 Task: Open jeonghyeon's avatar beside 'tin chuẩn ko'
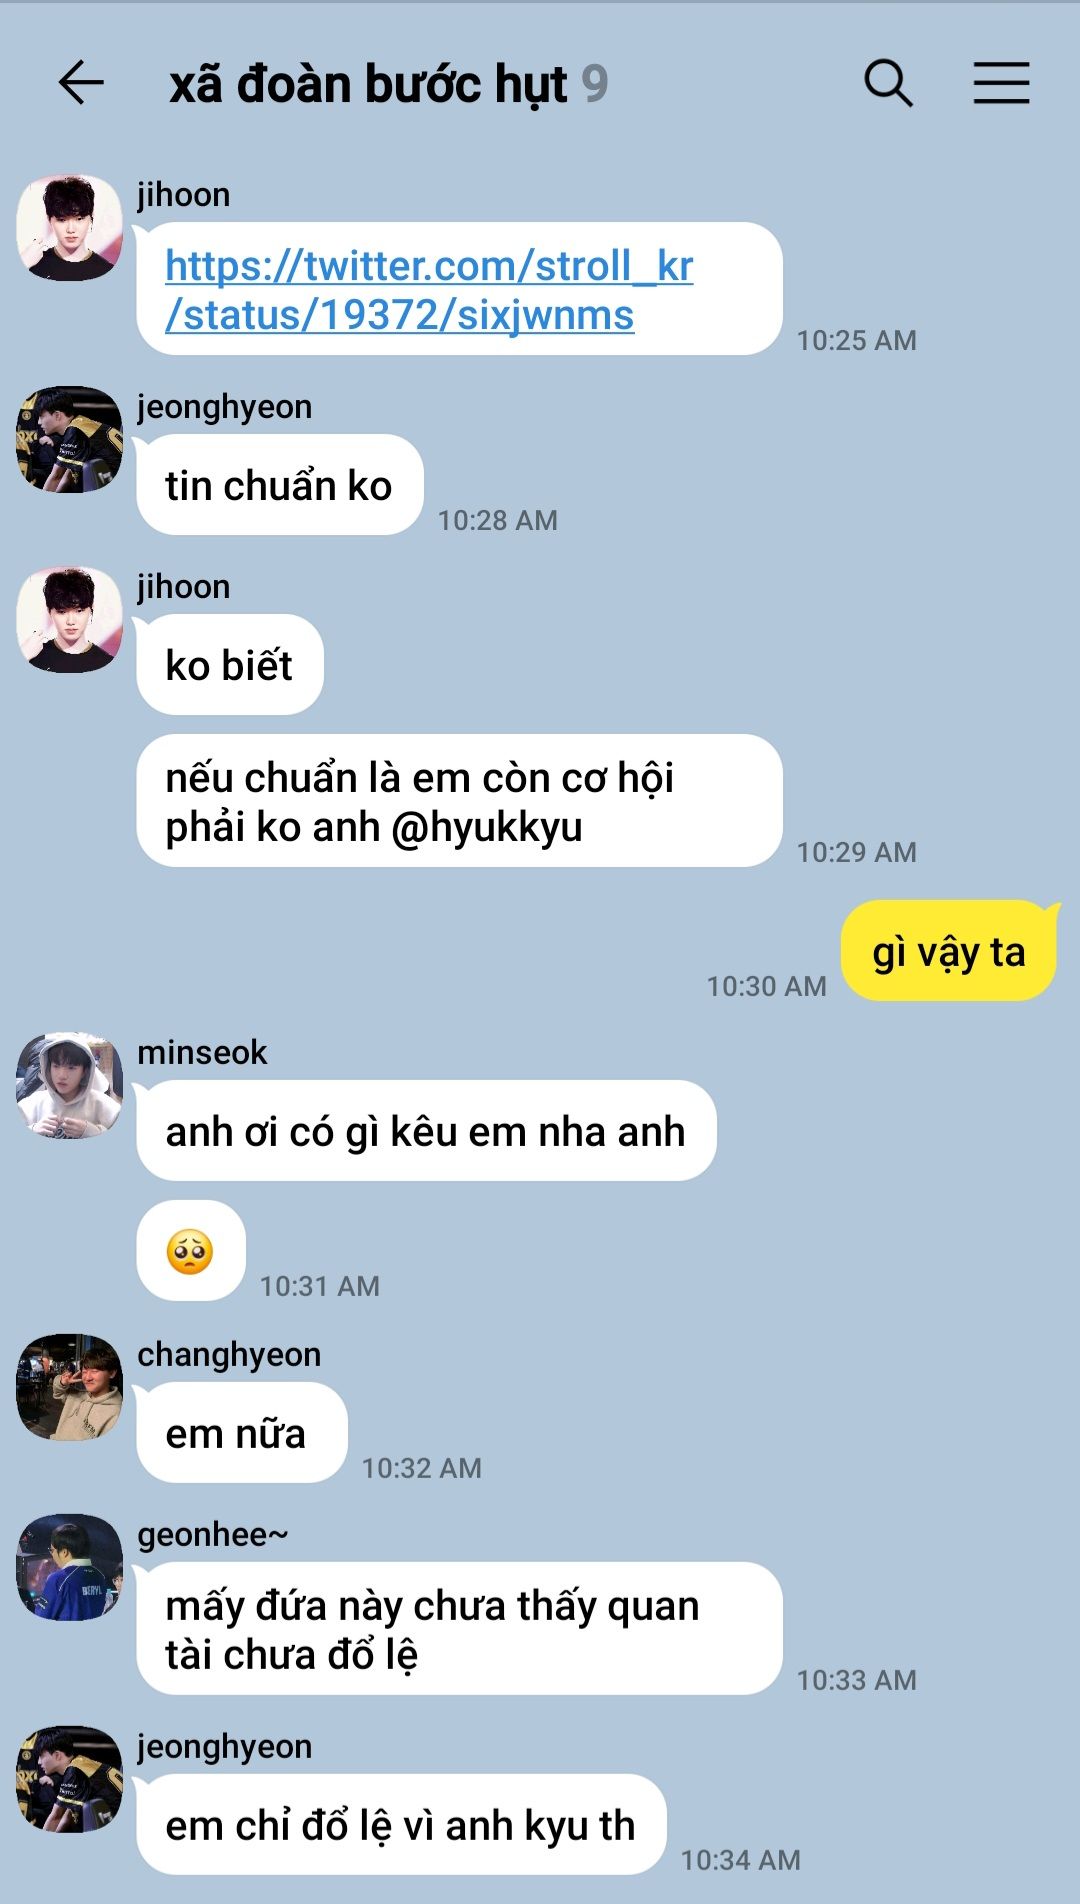click(70, 440)
